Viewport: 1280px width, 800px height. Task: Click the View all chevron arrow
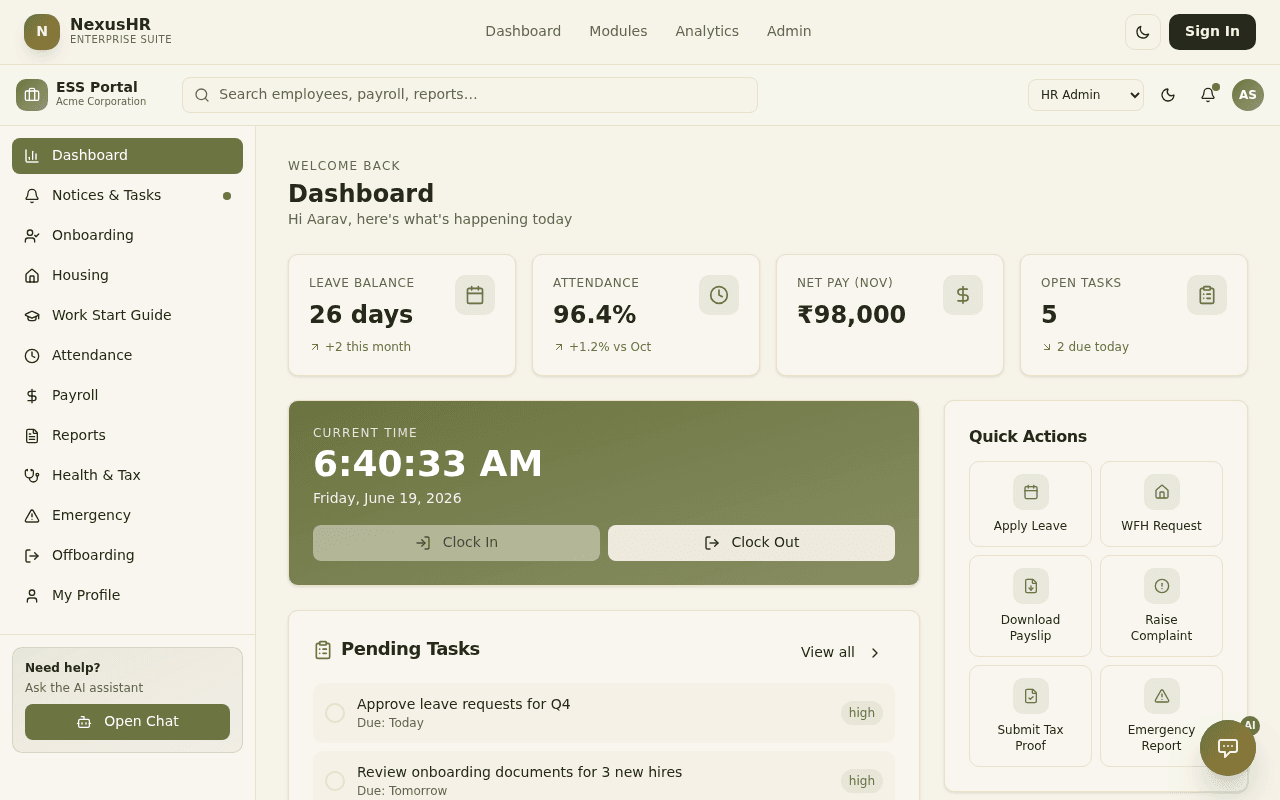(x=875, y=653)
